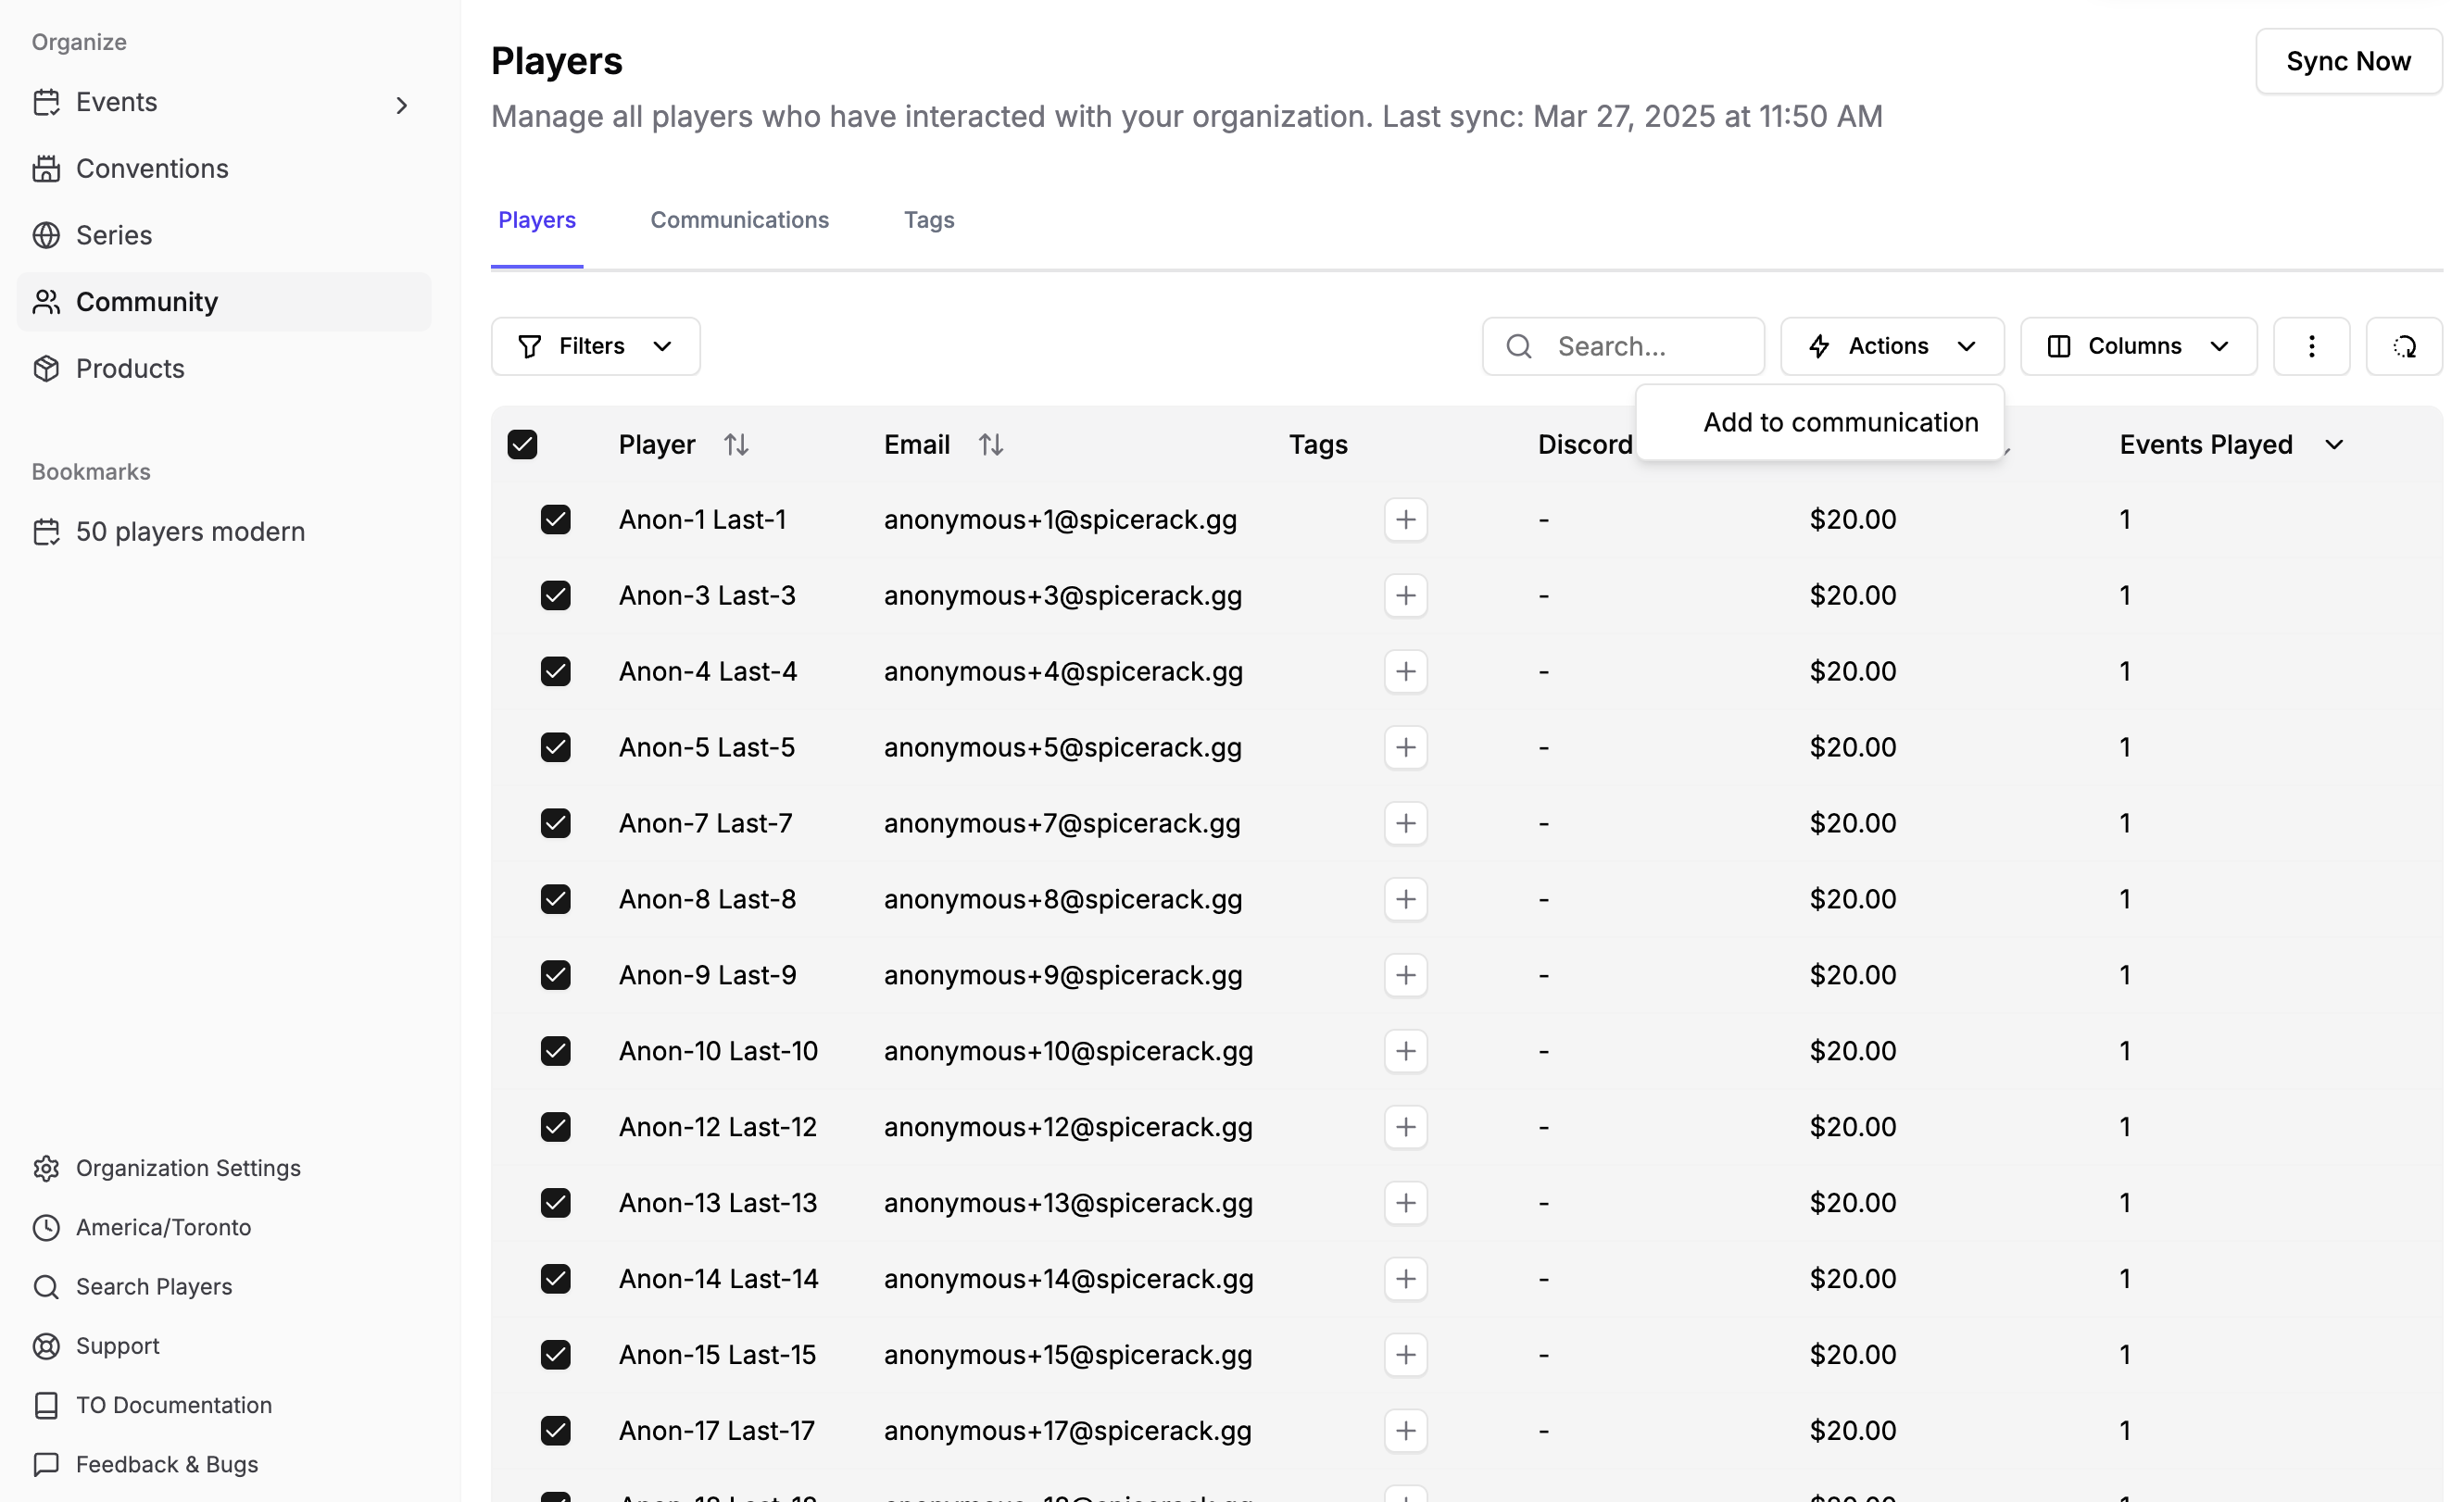Image resolution: width=2464 pixels, height=1502 pixels.
Task: Uncheck the select-all header checkbox
Action: tap(522, 444)
